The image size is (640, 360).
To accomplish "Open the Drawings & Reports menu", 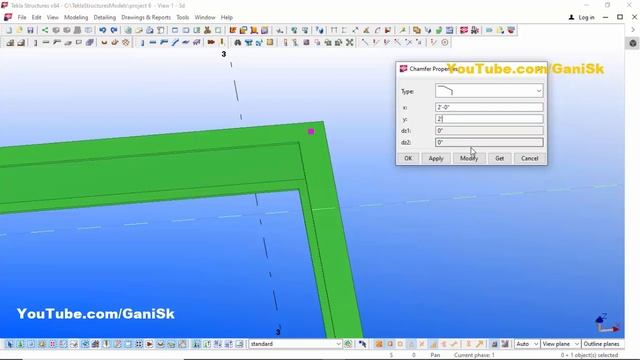I will click(146, 18).
